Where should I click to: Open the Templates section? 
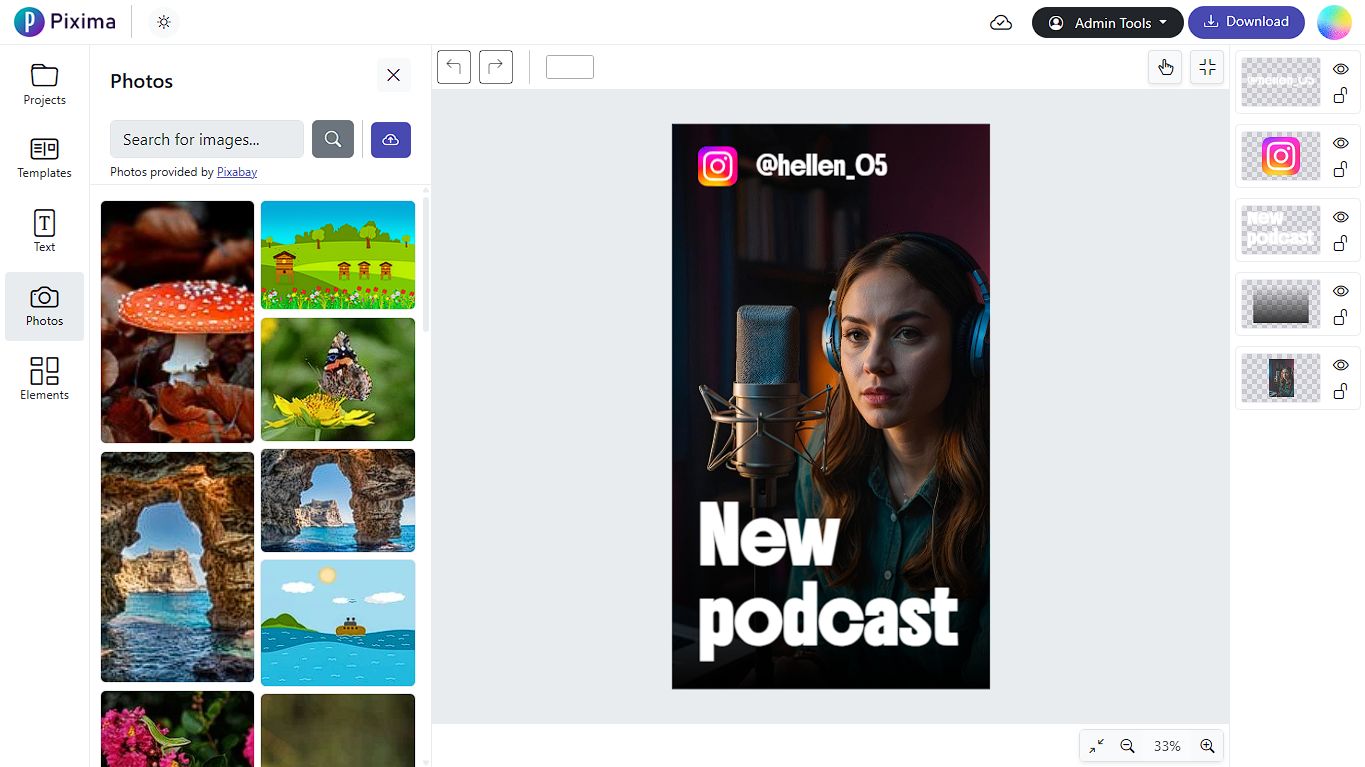[x=45, y=158]
